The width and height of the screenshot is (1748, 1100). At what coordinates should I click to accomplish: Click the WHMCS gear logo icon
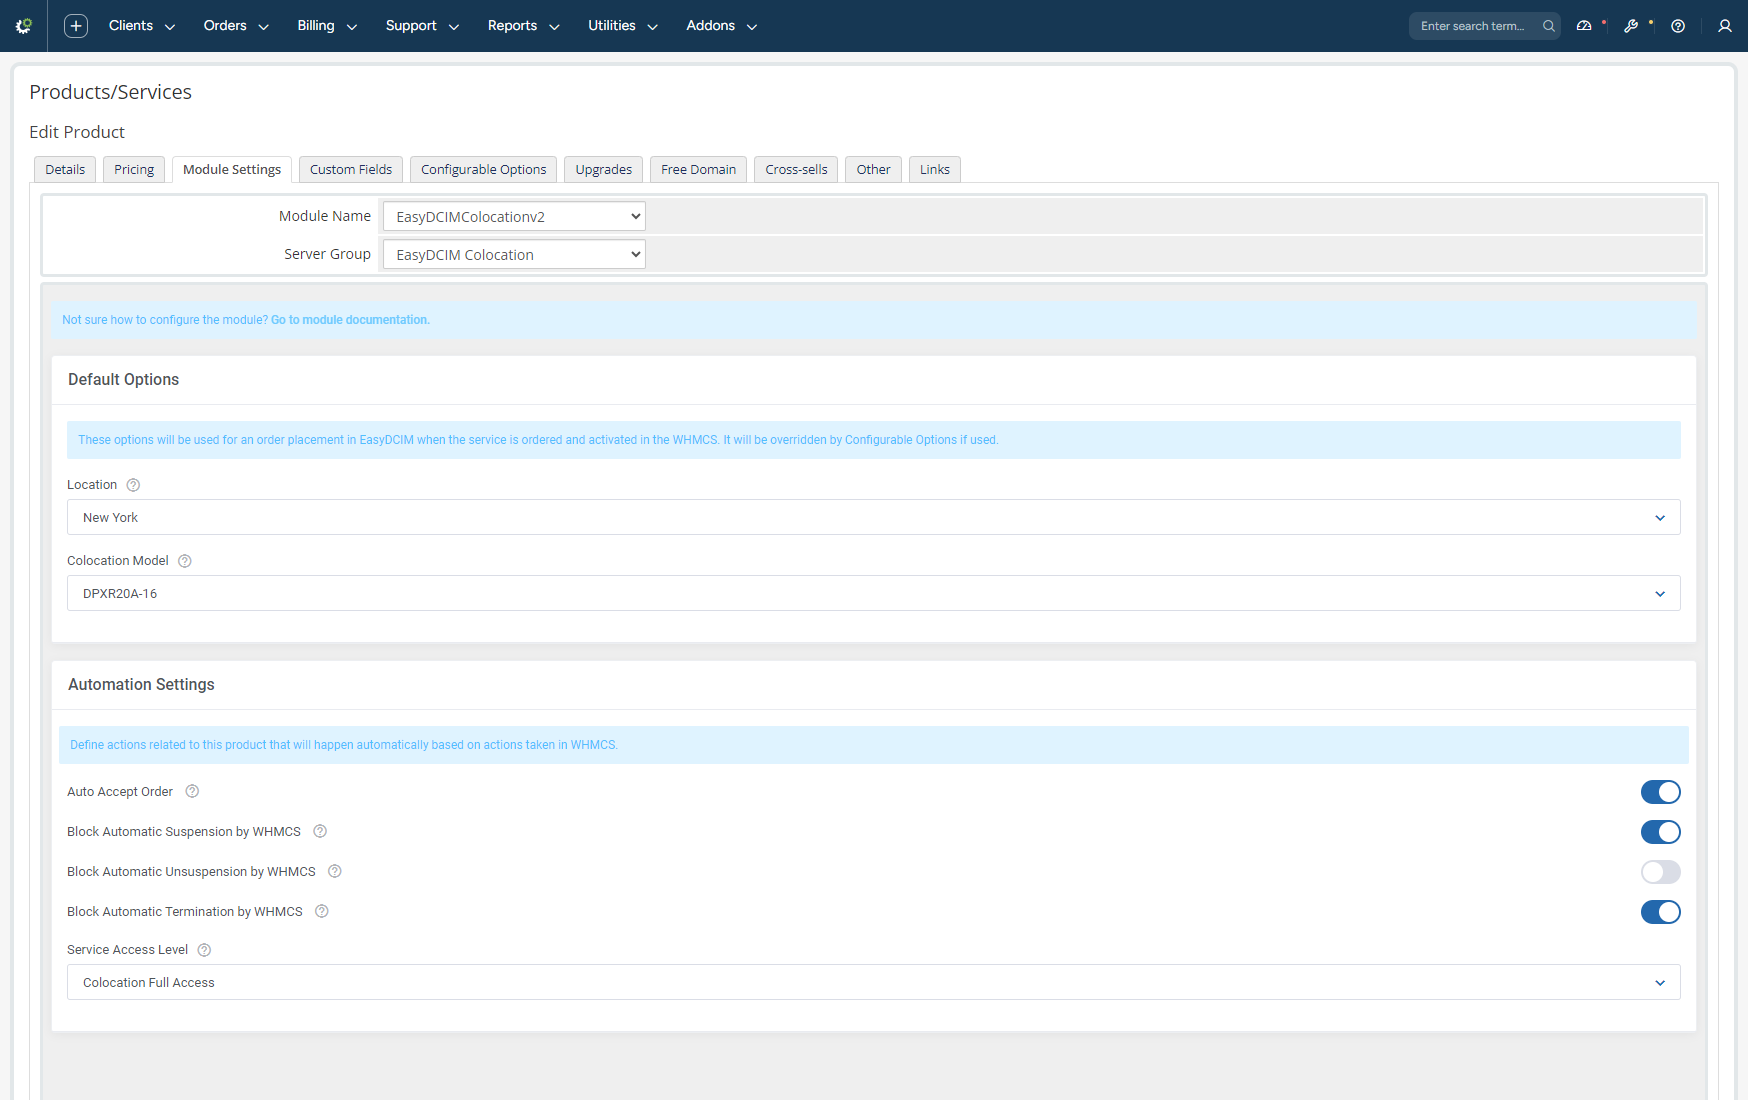pyautogui.click(x=24, y=26)
